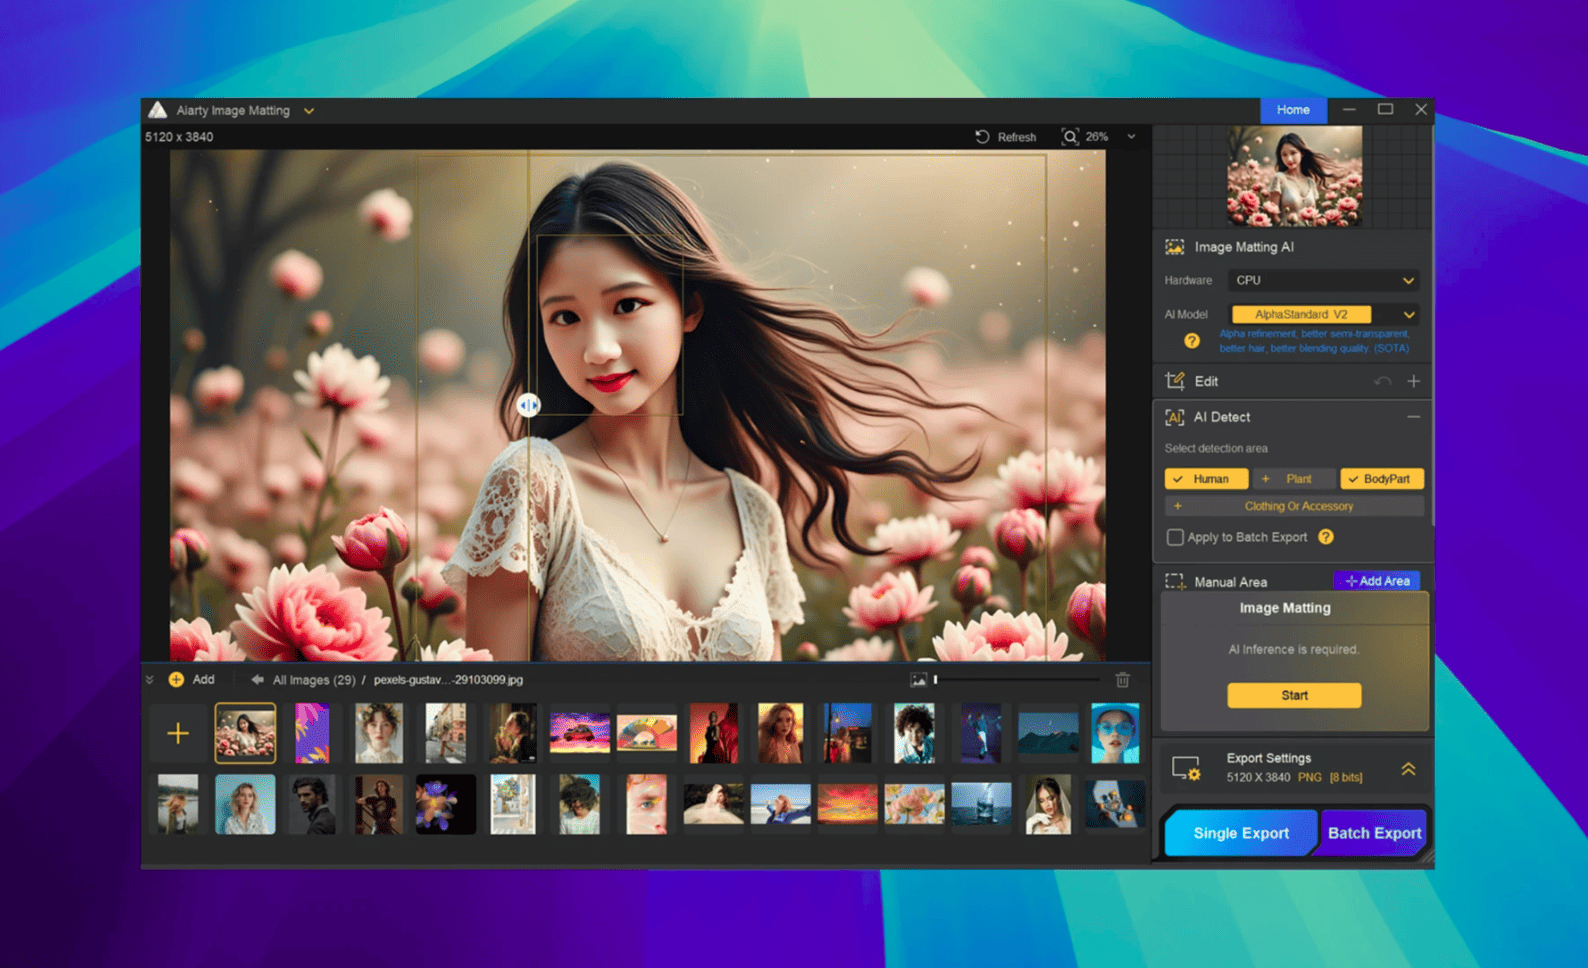The width and height of the screenshot is (1588, 968).
Task: Click the Refresh icon above the canvas
Action: click(982, 137)
